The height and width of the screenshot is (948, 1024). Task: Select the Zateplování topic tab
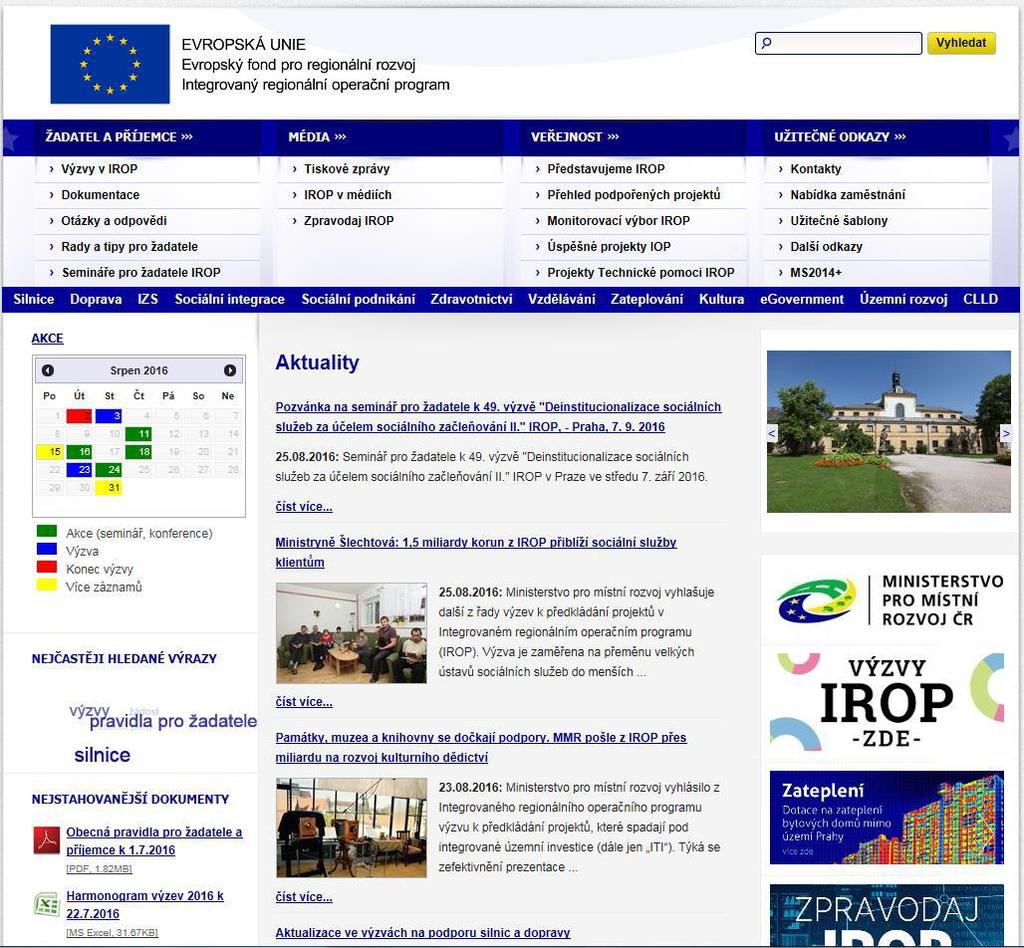[647, 299]
